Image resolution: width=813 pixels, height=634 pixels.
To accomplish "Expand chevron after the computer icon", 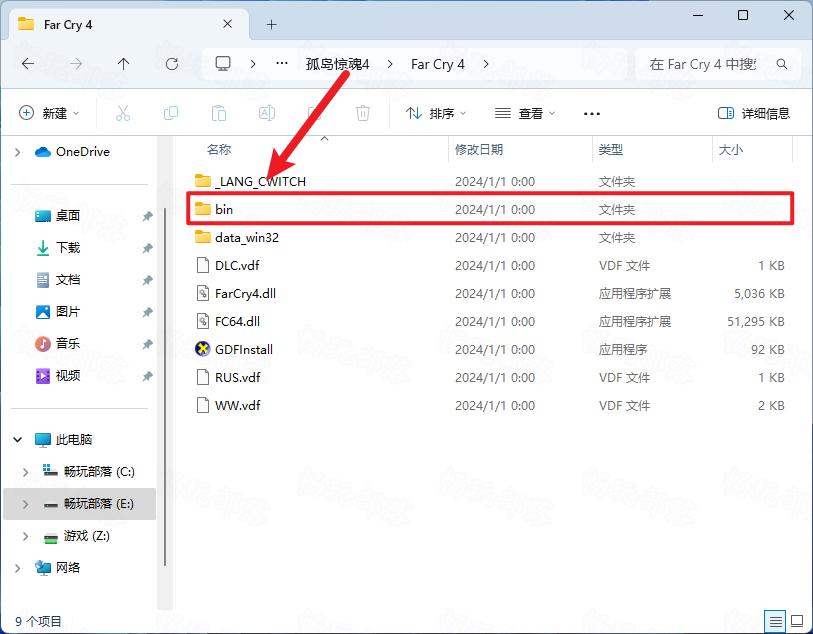I will click(x=253, y=64).
